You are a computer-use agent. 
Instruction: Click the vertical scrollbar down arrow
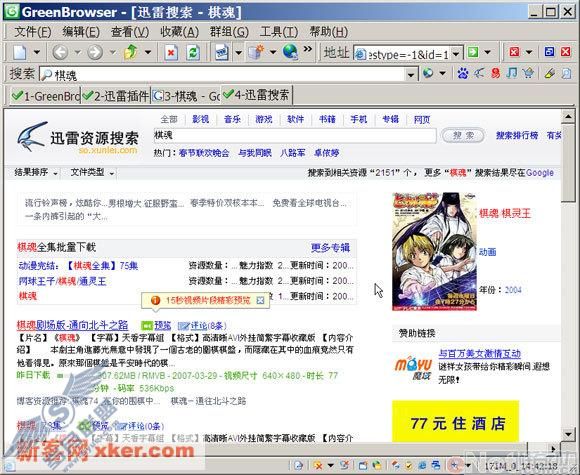[568, 434]
